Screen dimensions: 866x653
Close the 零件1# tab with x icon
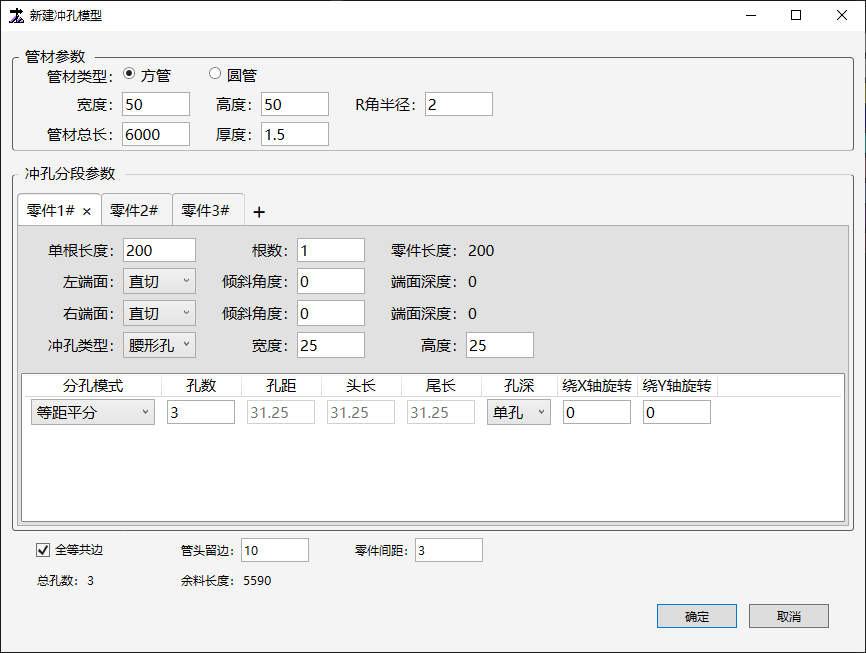[x=87, y=211]
